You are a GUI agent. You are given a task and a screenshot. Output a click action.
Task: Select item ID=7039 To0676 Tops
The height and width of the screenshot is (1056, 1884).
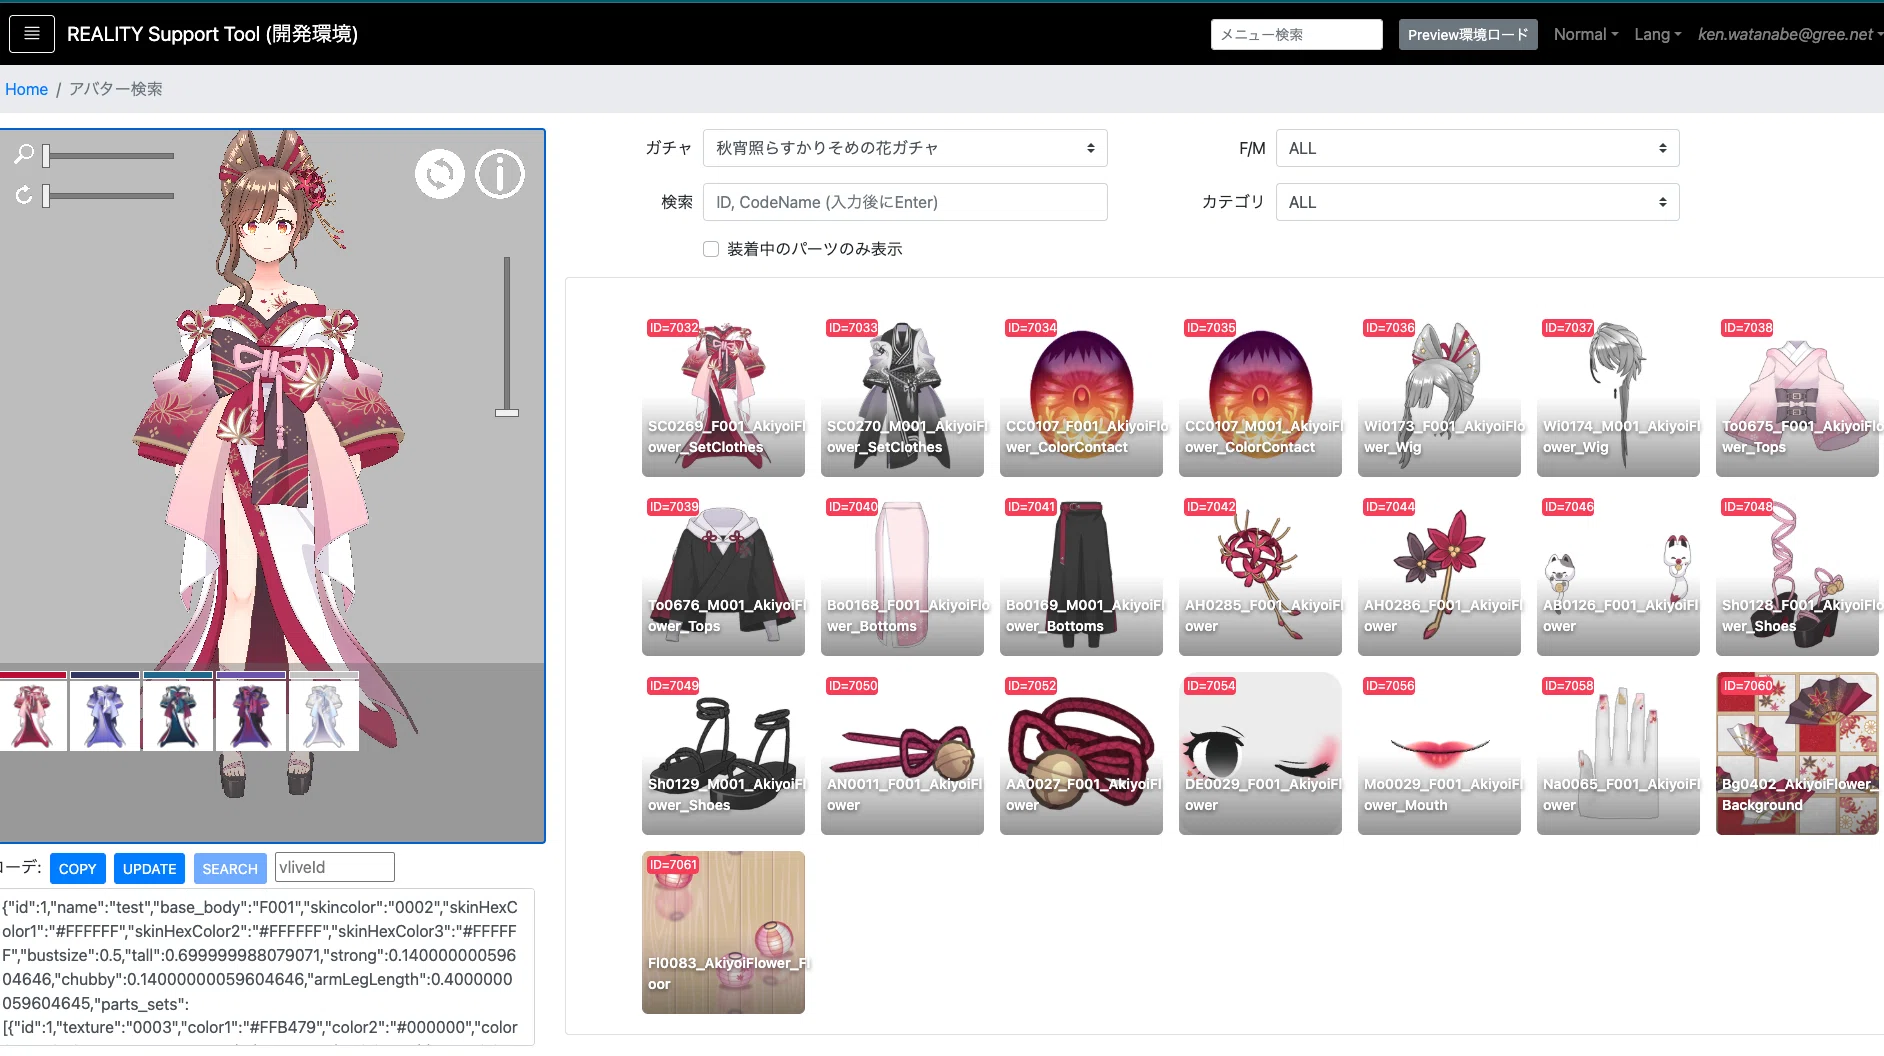tap(723, 576)
